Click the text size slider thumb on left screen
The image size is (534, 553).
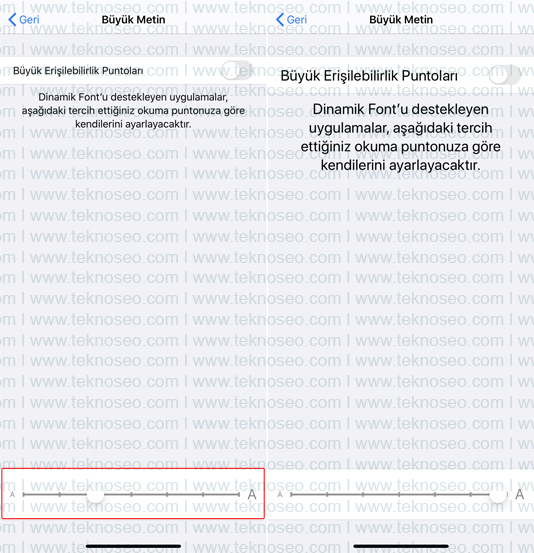95,494
